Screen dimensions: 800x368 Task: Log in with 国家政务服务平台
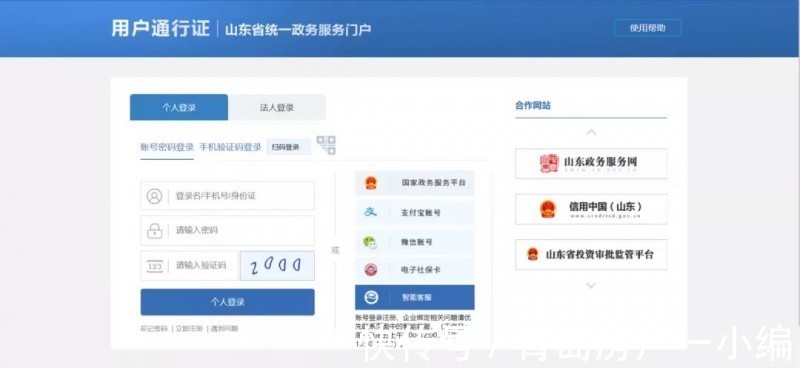tap(415, 183)
